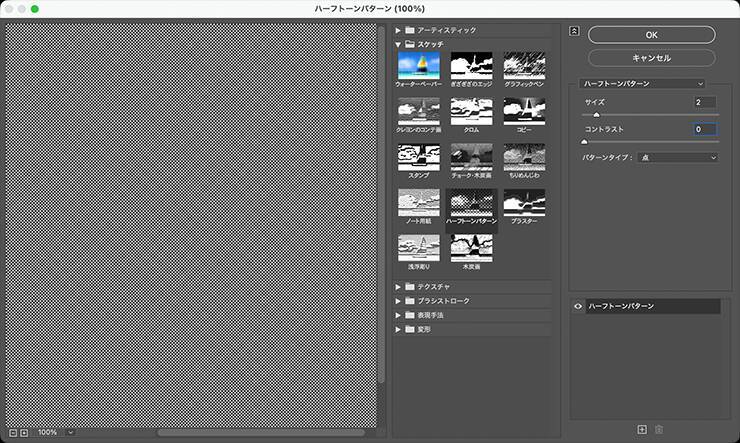This screenshot has width=740, height=443.
Task: Open the ハーフトーンパターン filter name dropdown
Action: (642, 84)
